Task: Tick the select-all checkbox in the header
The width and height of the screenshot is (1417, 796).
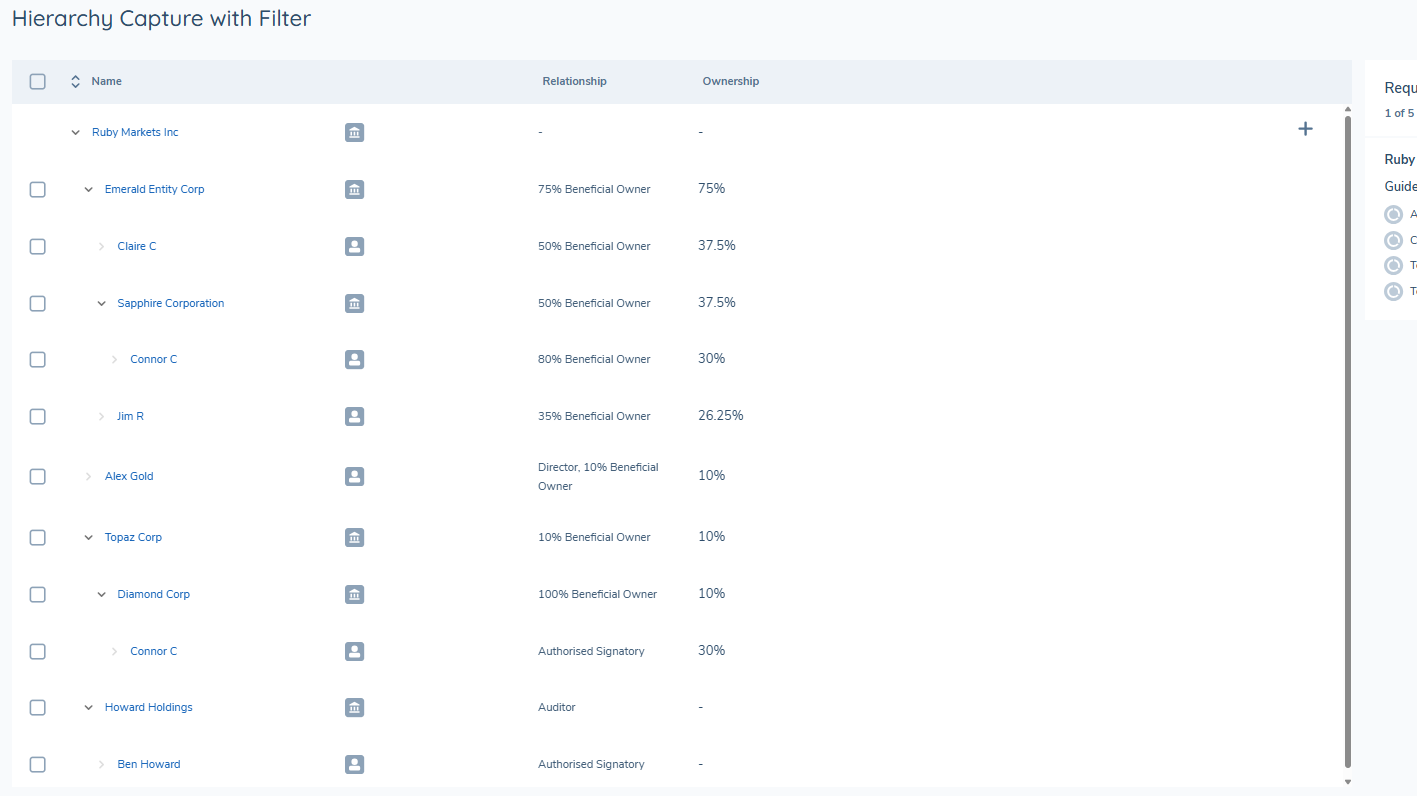Action: tap(38, 82)
